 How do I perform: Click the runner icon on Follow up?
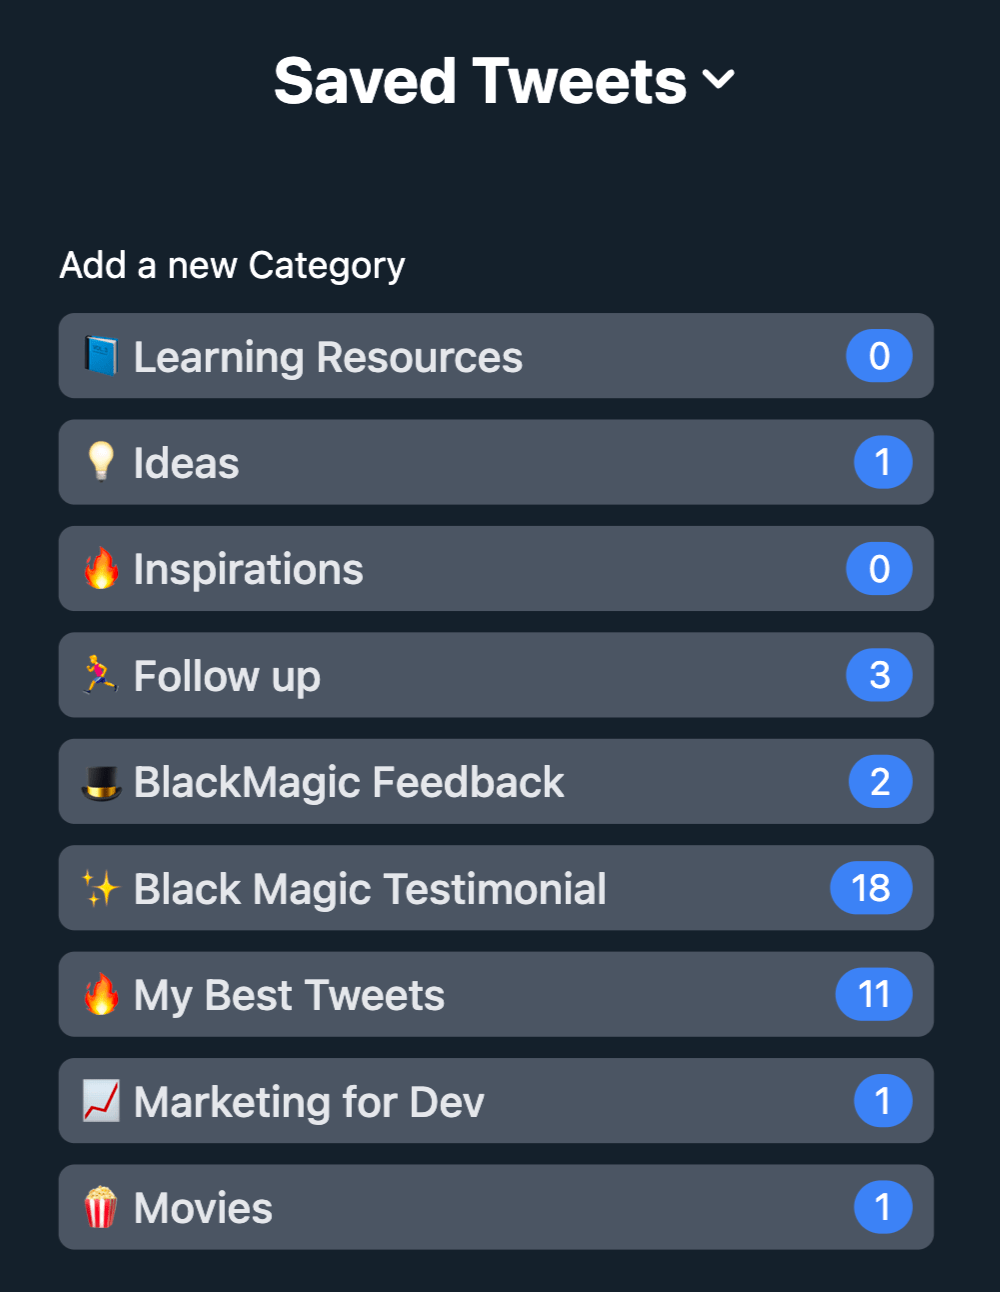click(x=101, y=675)
